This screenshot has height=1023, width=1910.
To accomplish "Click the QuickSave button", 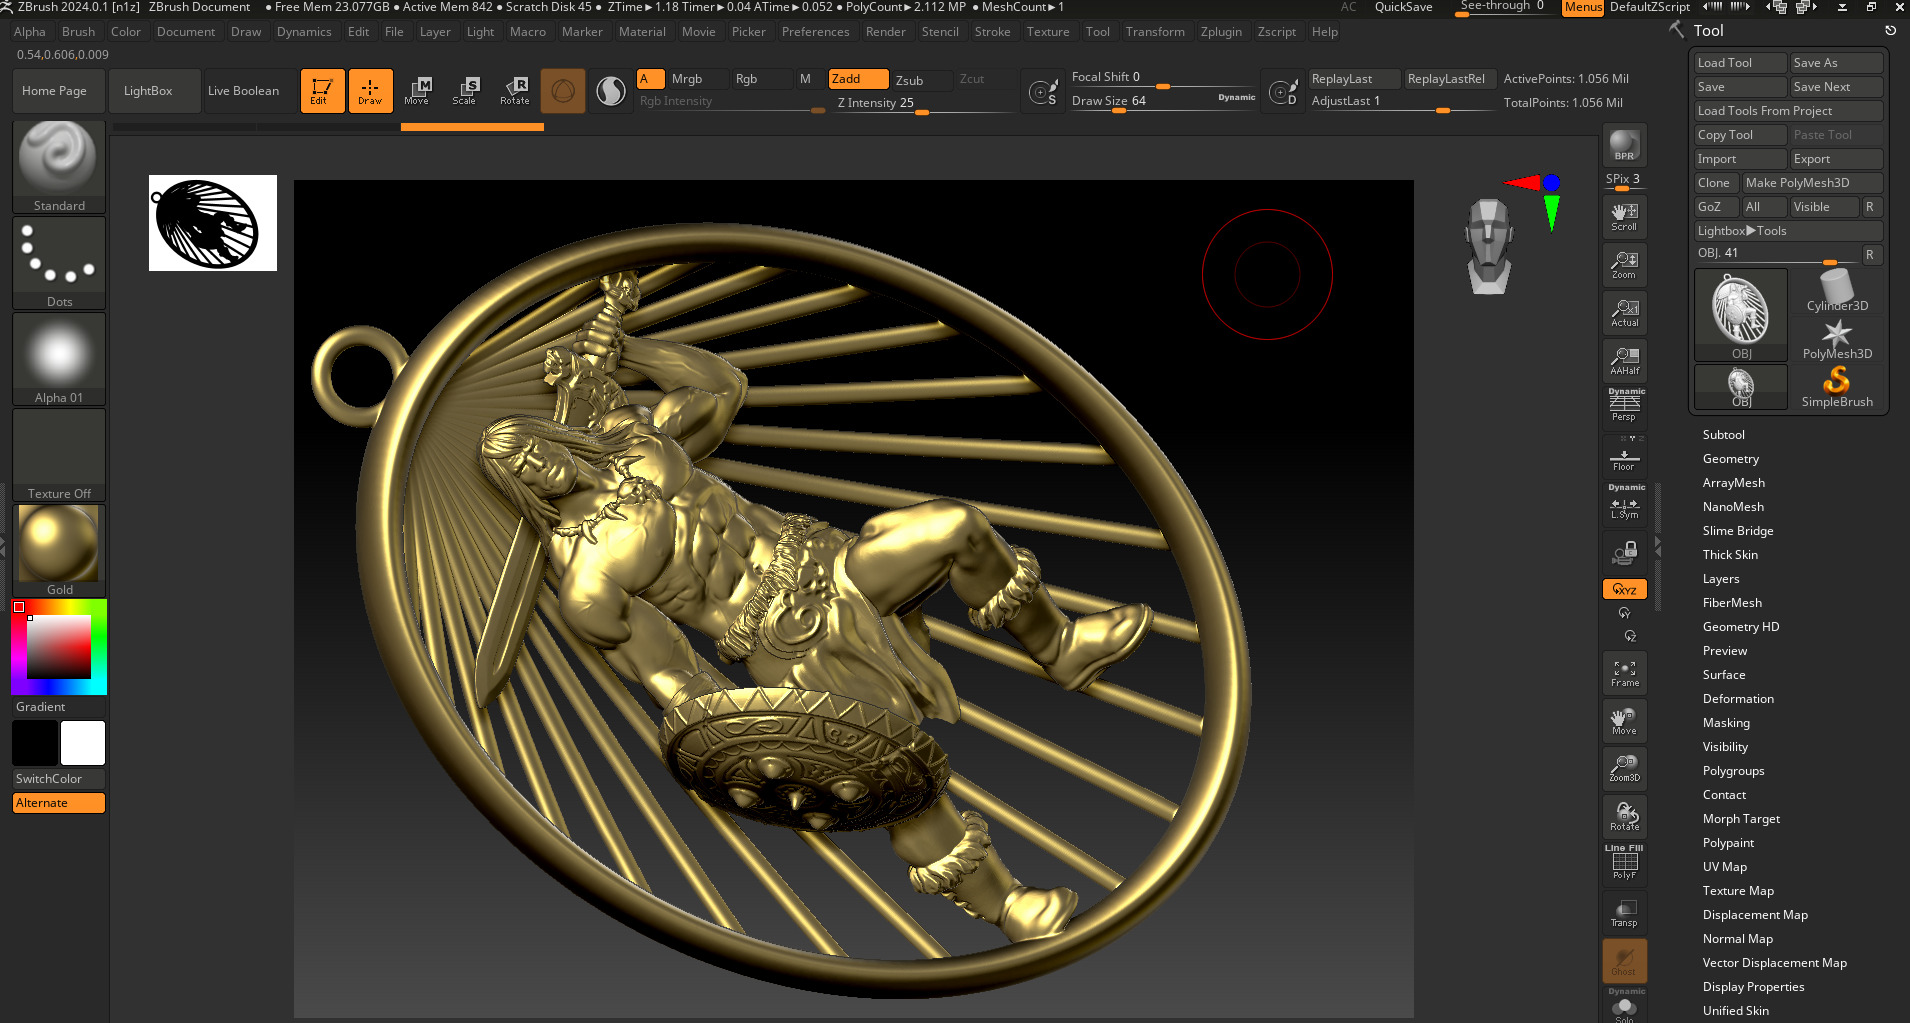I will [1403, 7].
